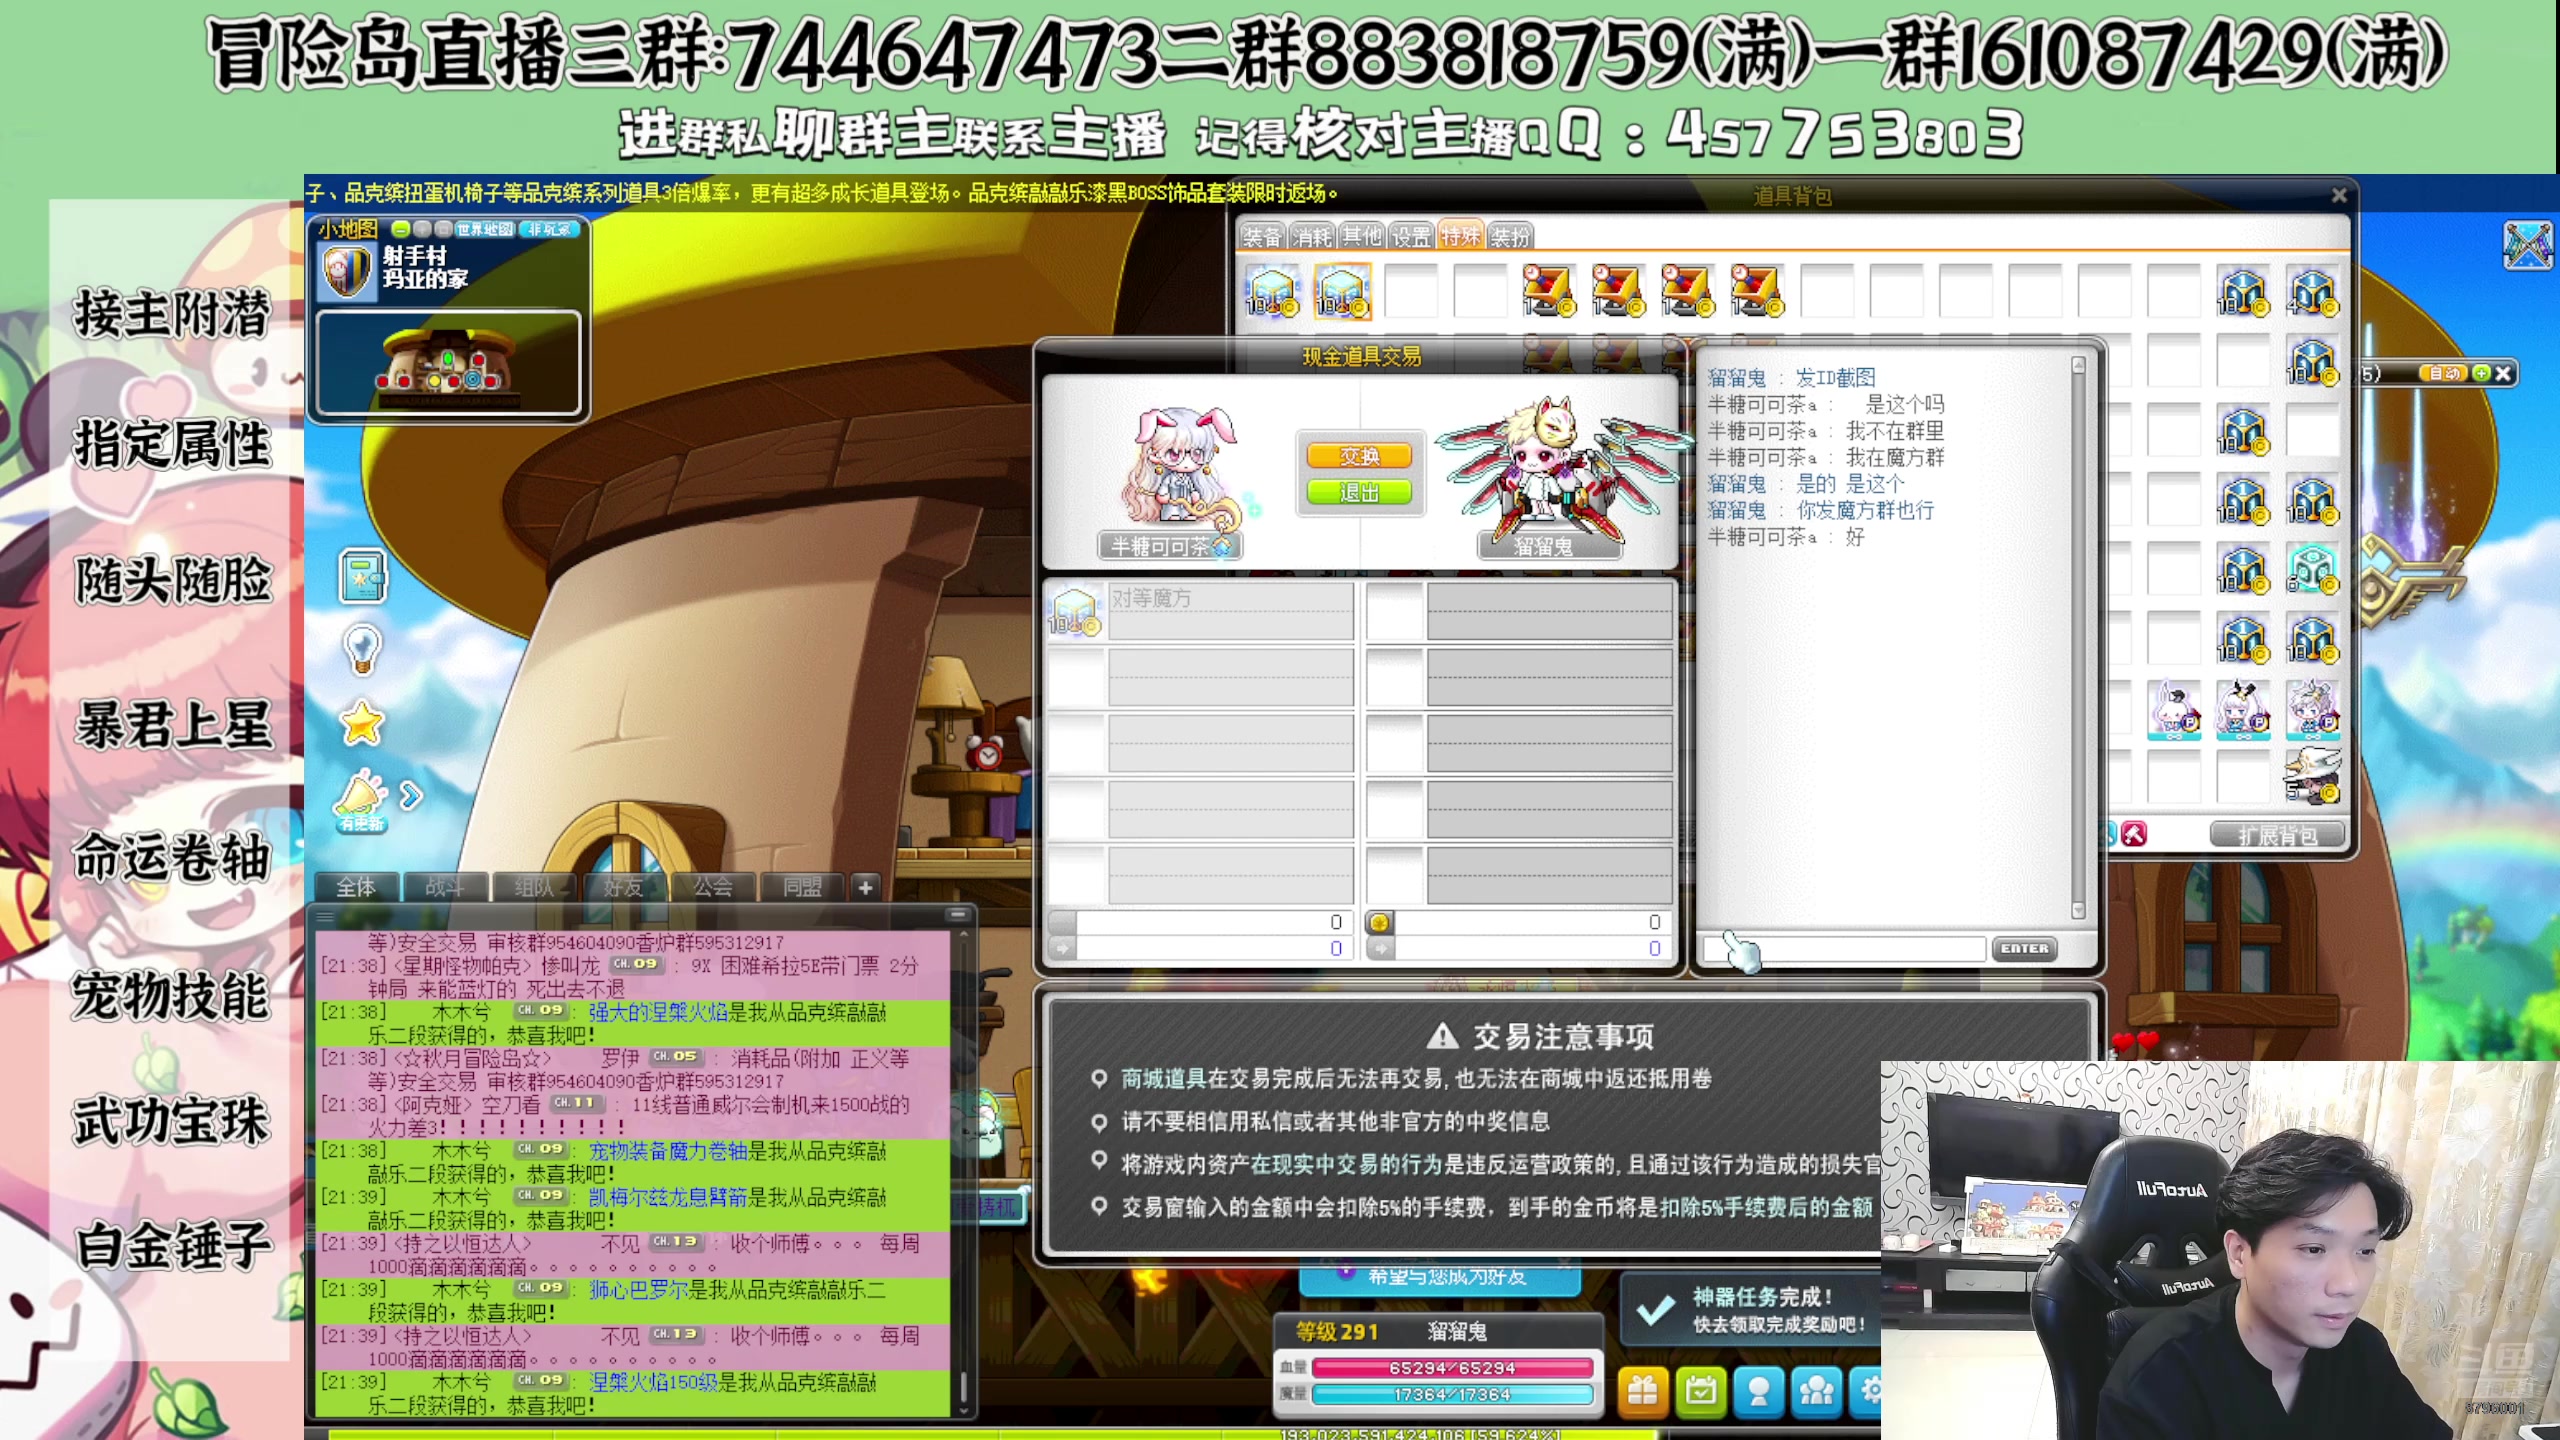This screenshot has height=1440, width=2560.
Task: Select the bunny pet item
Action: [2174, 710]
